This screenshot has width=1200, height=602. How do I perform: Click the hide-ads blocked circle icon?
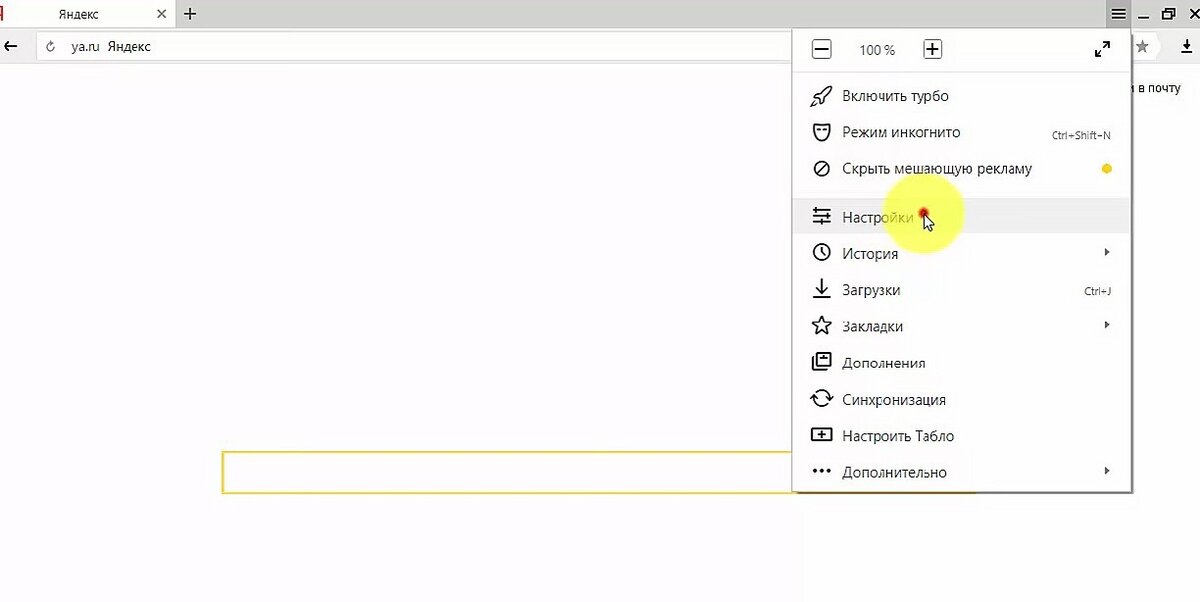(821, 169)
